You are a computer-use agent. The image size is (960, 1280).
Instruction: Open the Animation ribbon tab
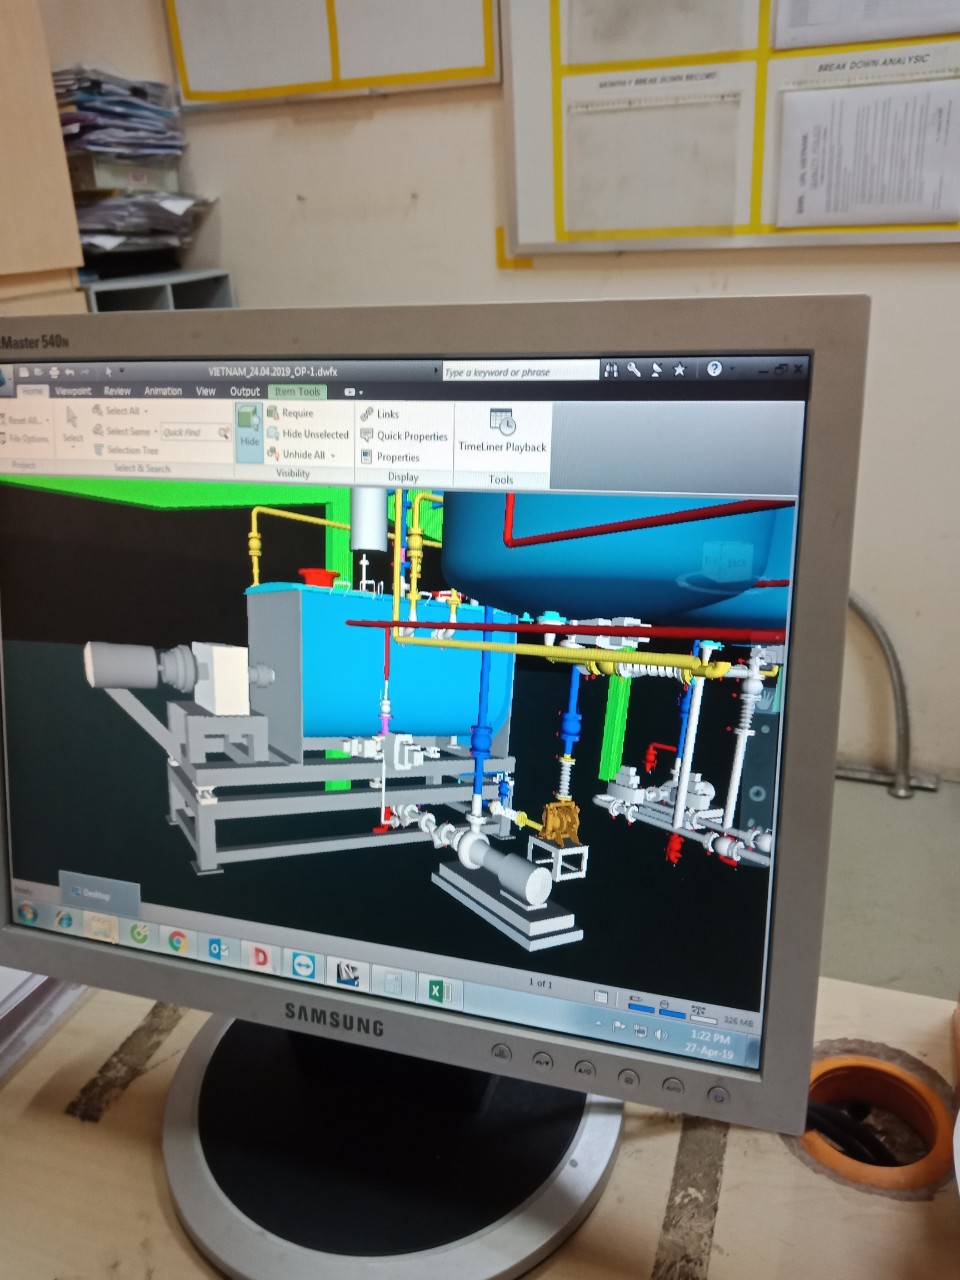(163, 391)
